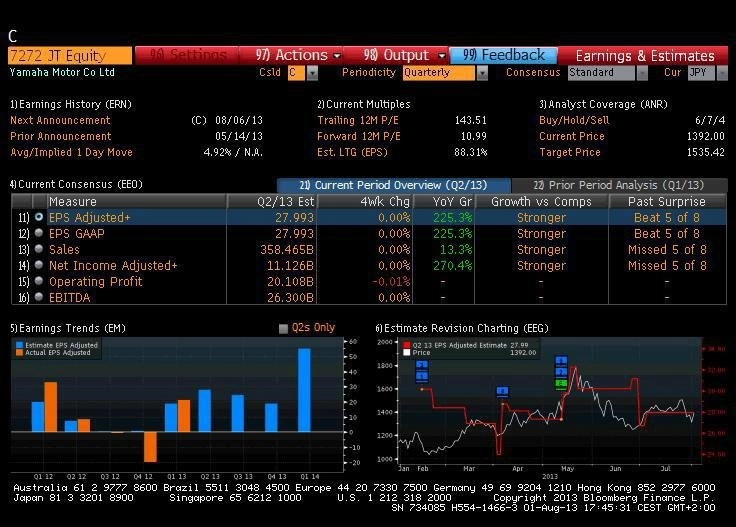Click the Operating Profit 4Wk change -0.01%
Screen dimensions: 736x527
pyautogui.click(x=391, y=282)
